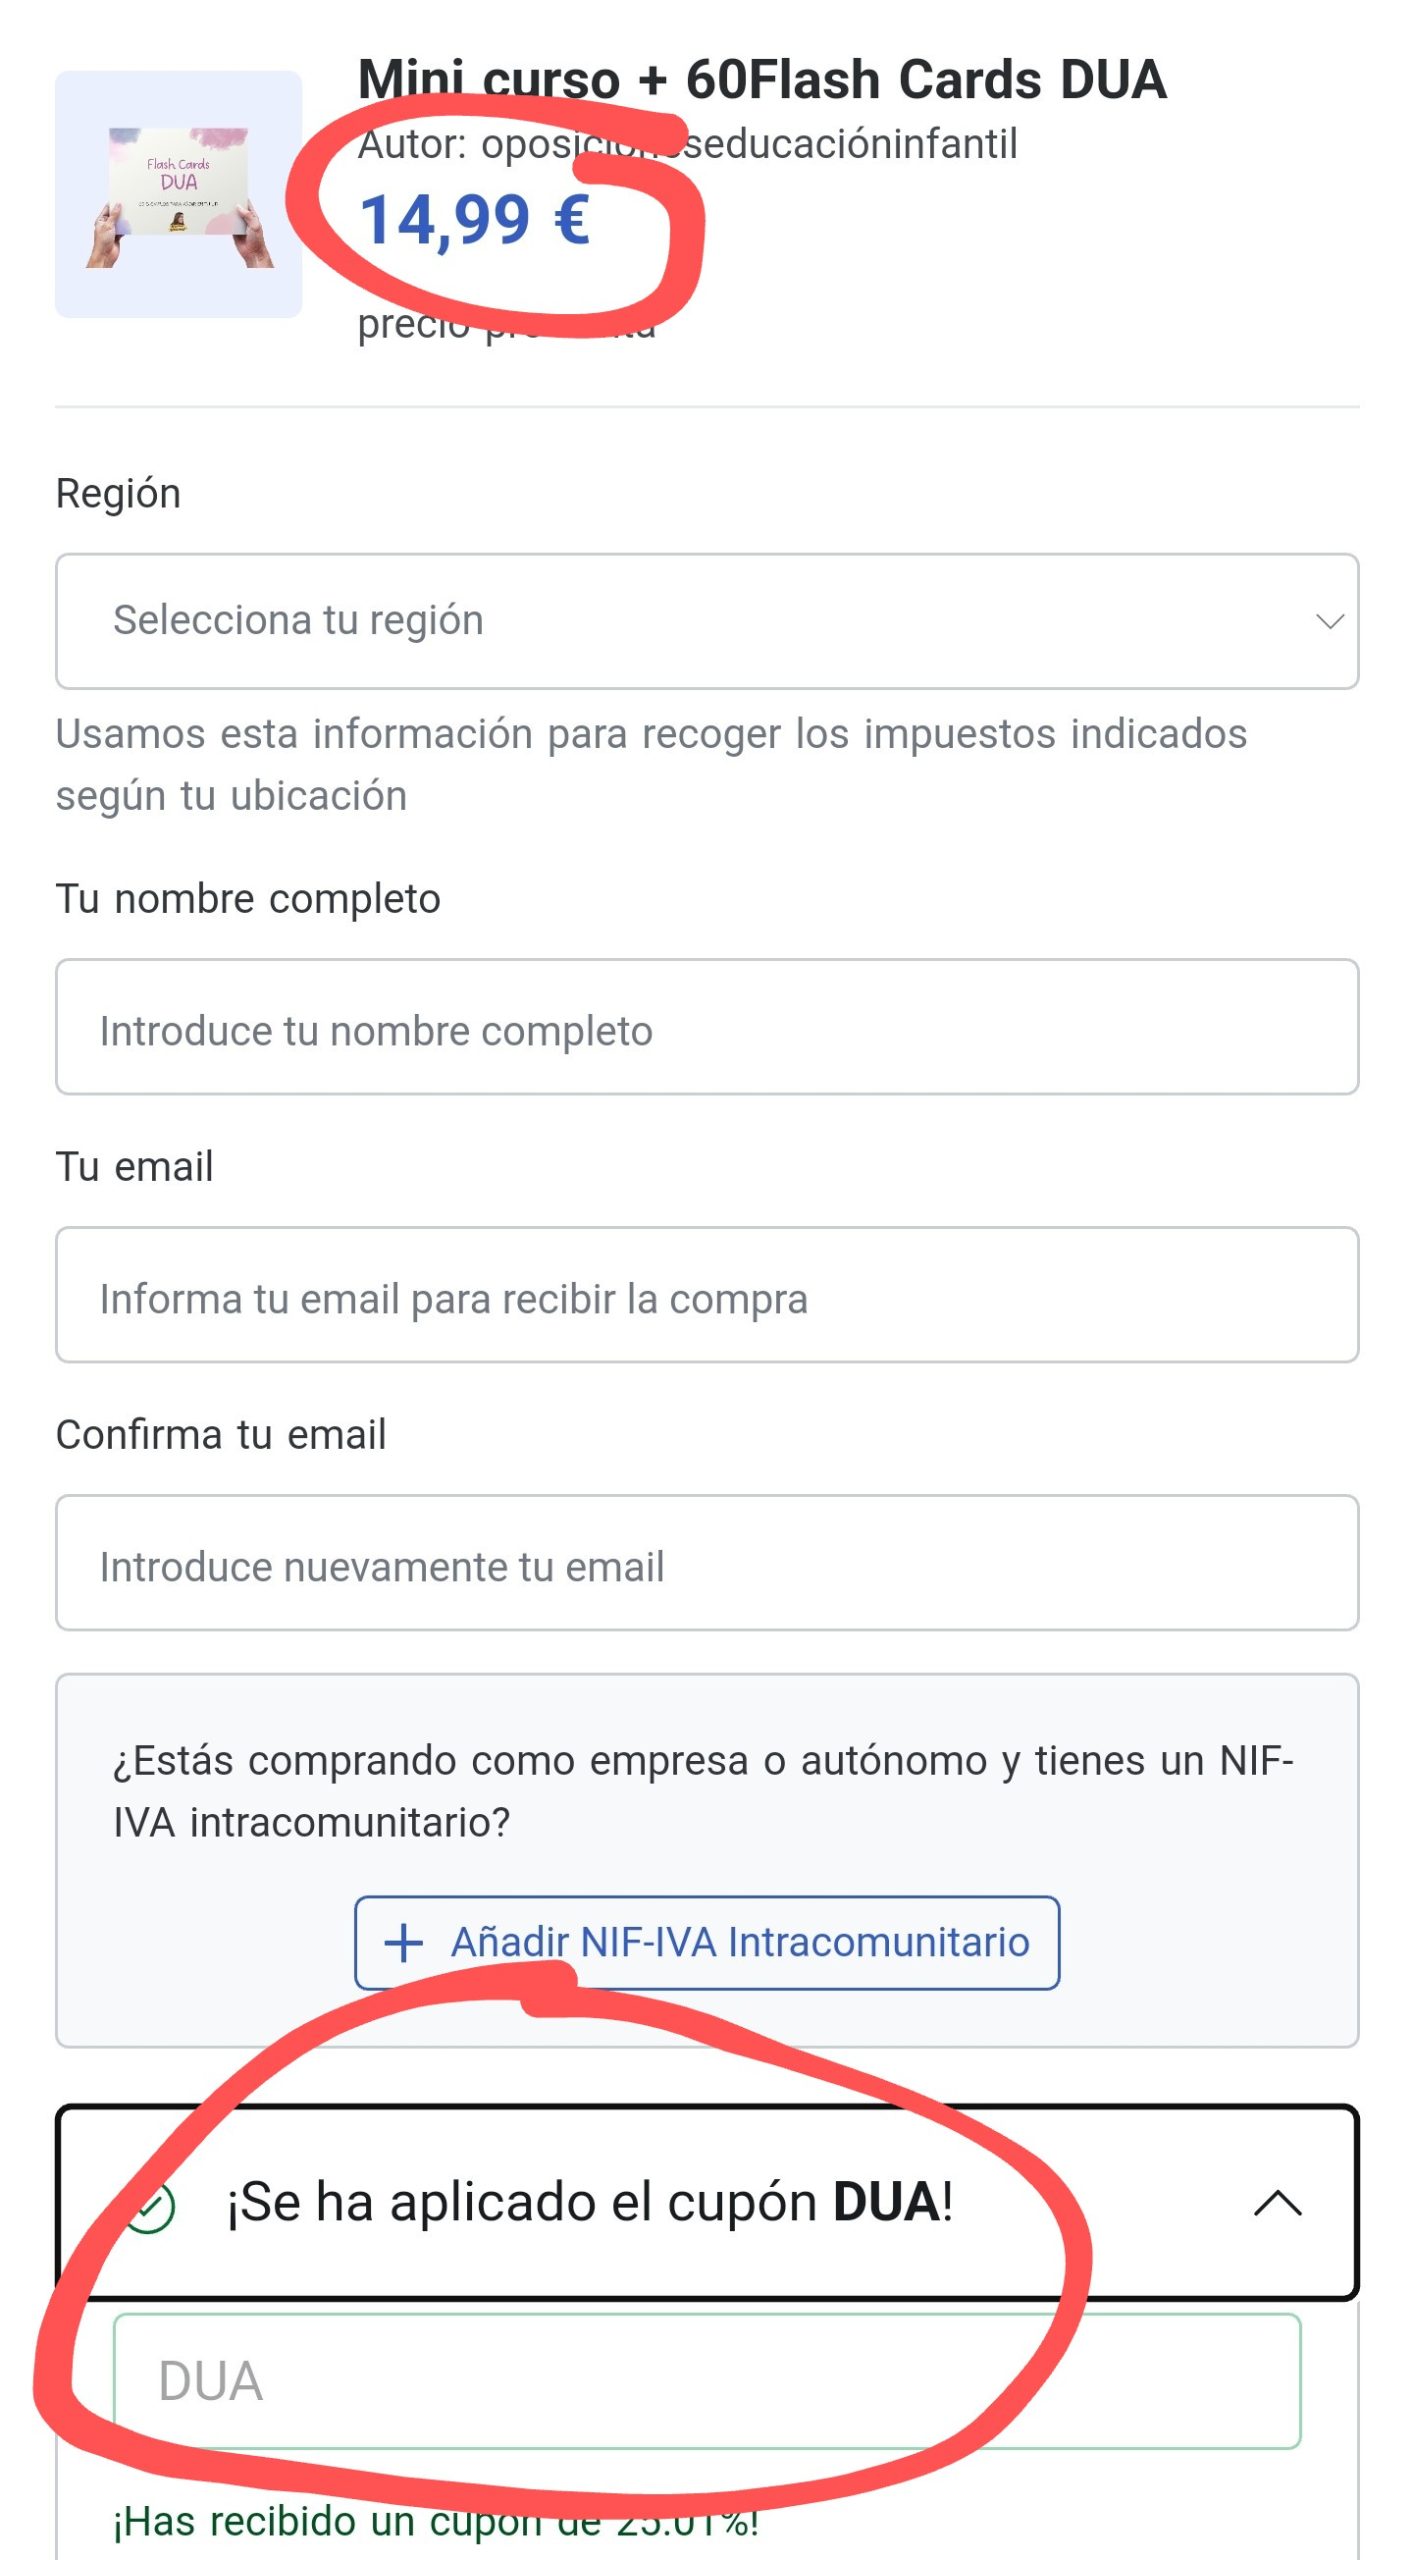Click the Flash Cards DUA product thumbnail

click(x=178, y=194)
